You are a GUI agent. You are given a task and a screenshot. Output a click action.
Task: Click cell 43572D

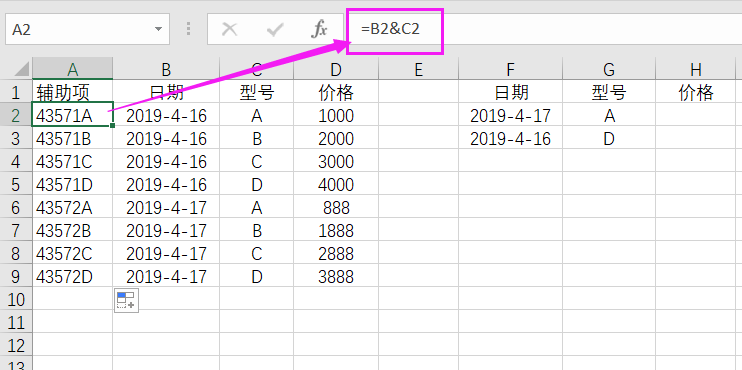72,276
